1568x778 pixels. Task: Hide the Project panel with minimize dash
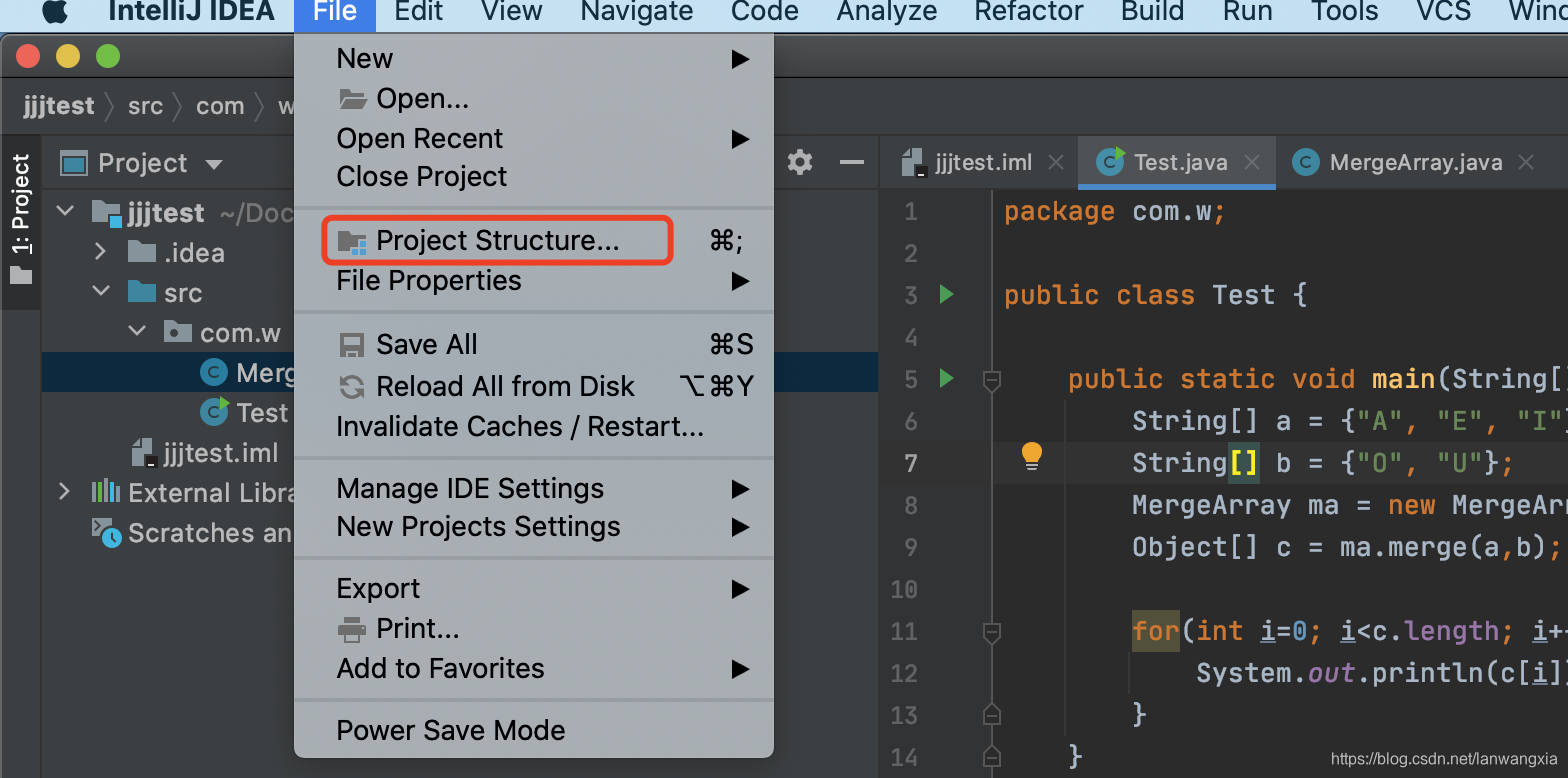[x=851, y=162]
